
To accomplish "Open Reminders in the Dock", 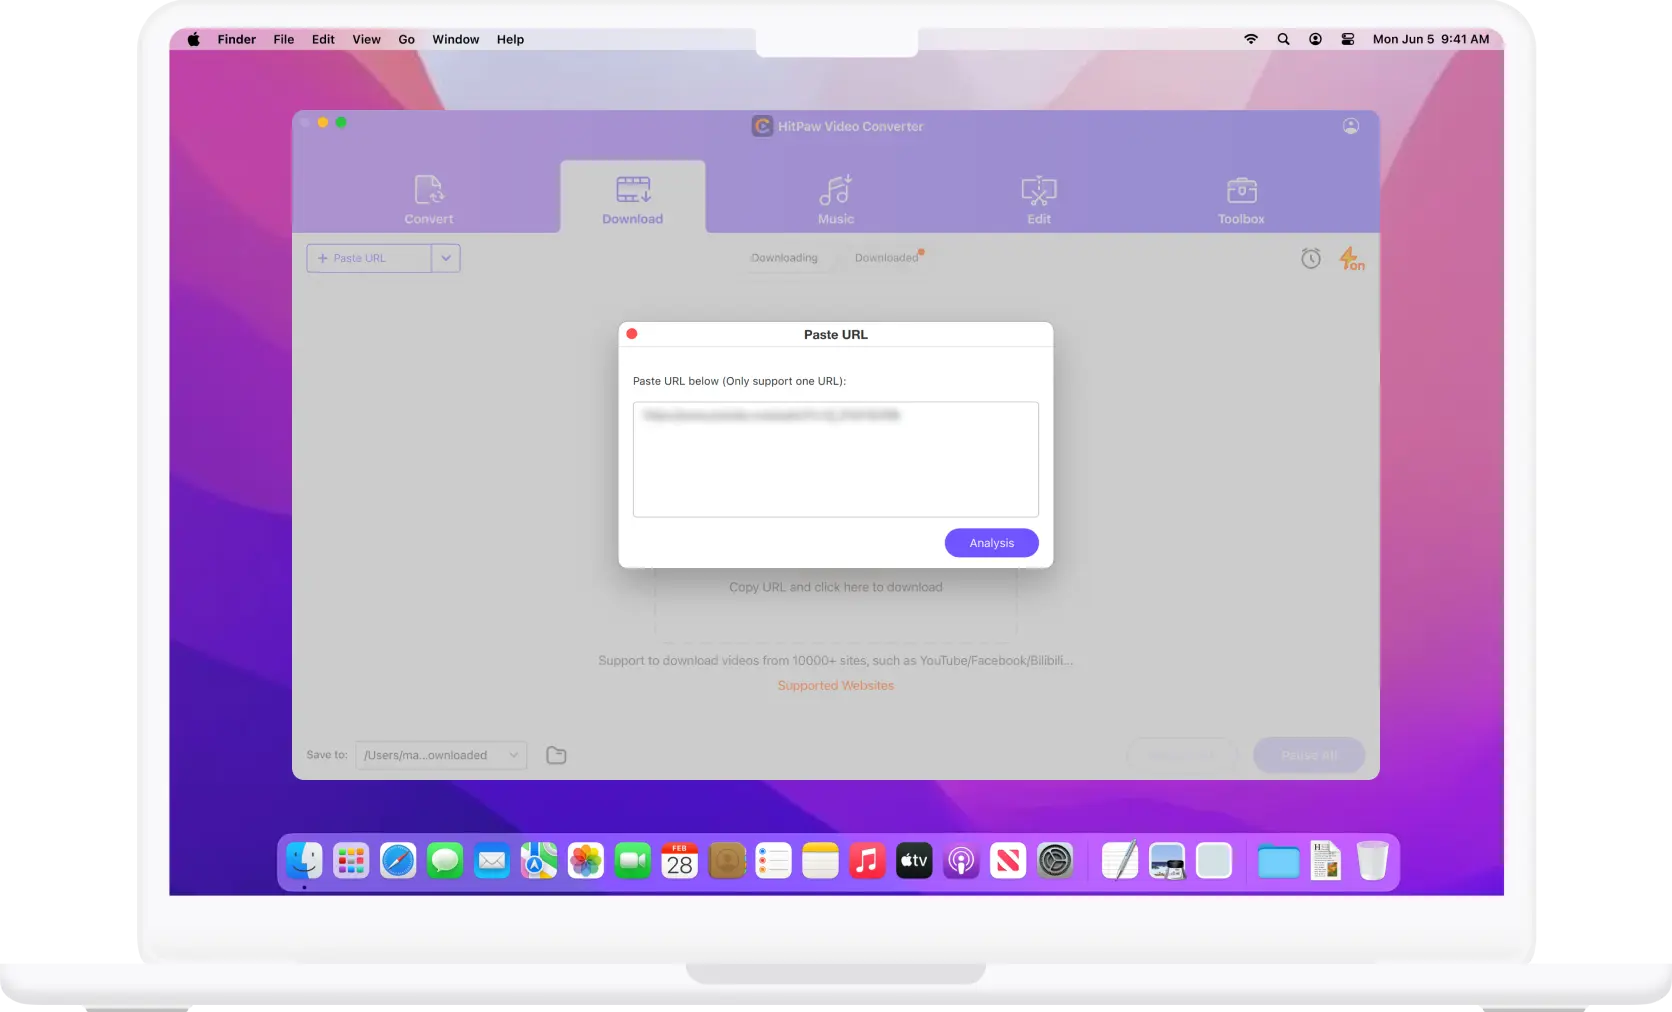I will point(773,861).
